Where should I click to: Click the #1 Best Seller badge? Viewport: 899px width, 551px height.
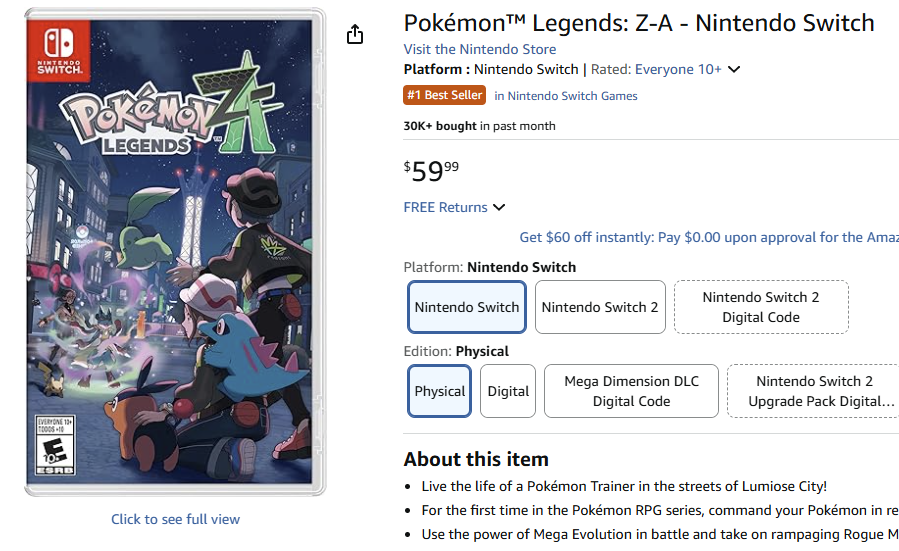(x=445, y=96)
